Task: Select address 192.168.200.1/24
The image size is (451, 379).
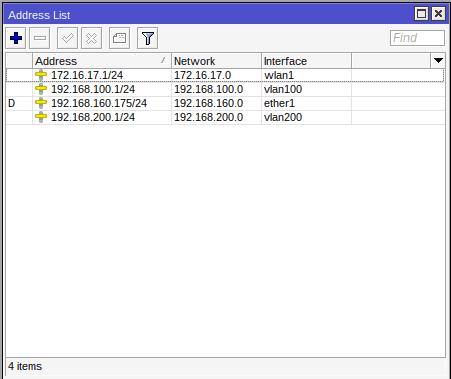Action: (93, 117)
